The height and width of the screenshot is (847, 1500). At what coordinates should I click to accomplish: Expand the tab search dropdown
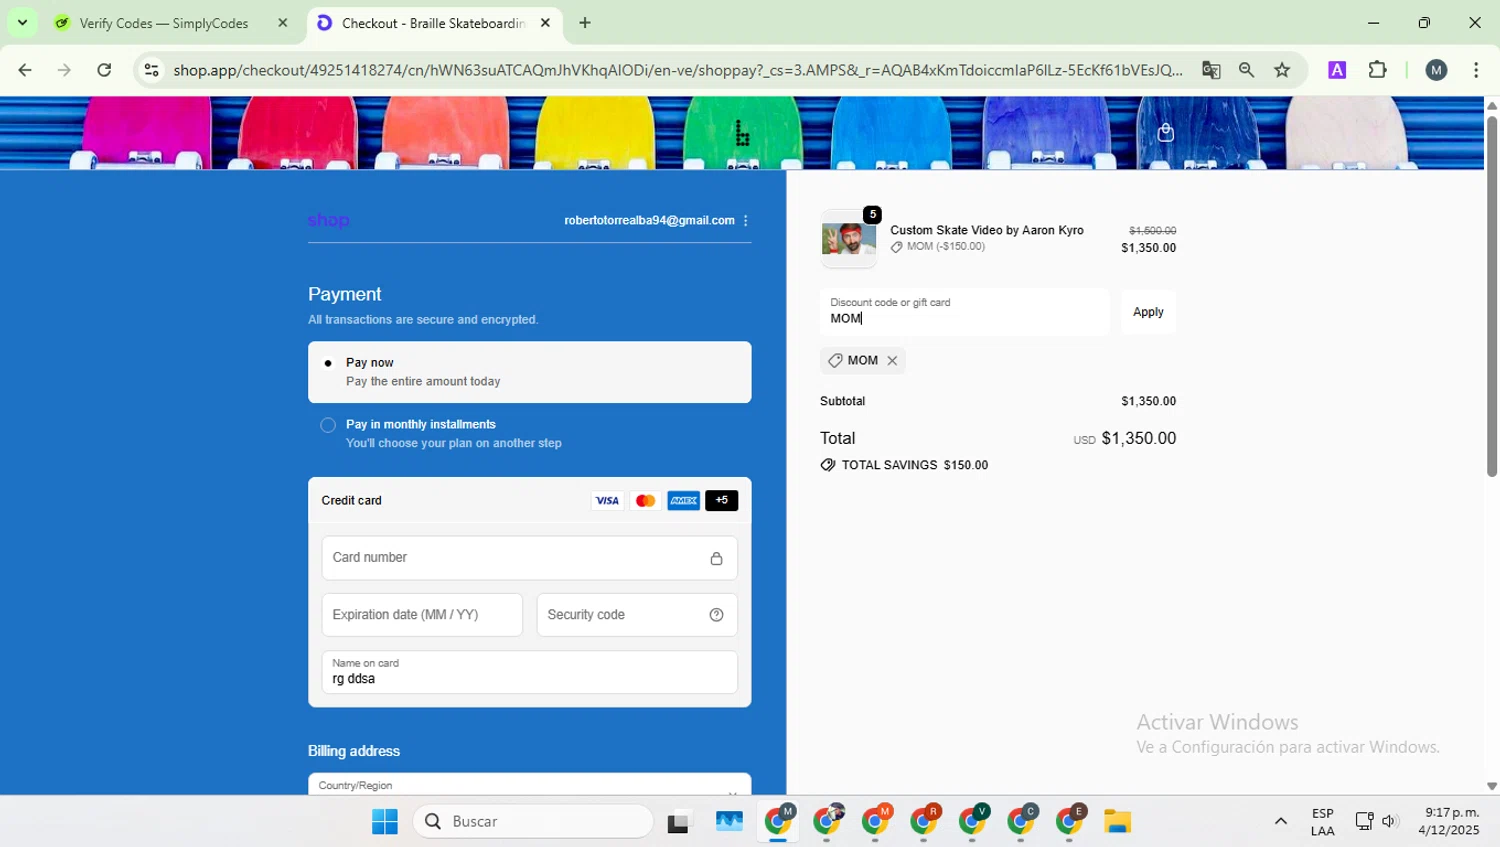pyautogui.click(x=22, y=23)
